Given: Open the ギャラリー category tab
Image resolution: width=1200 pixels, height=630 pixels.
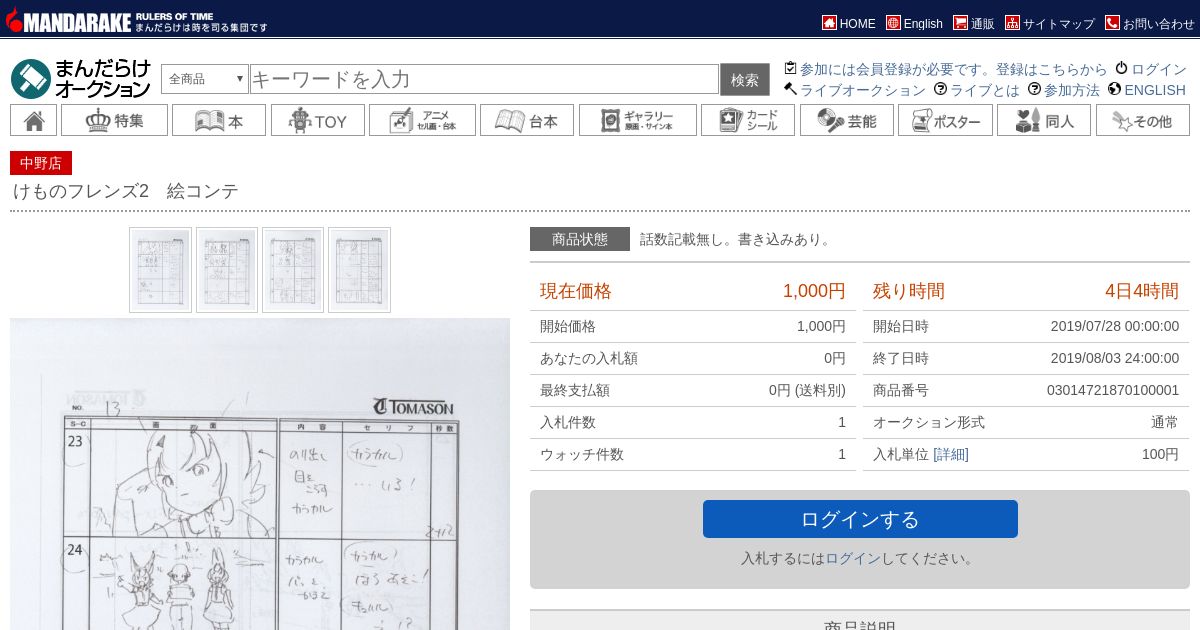Looking at the screenshot, I should click(638, 120).
